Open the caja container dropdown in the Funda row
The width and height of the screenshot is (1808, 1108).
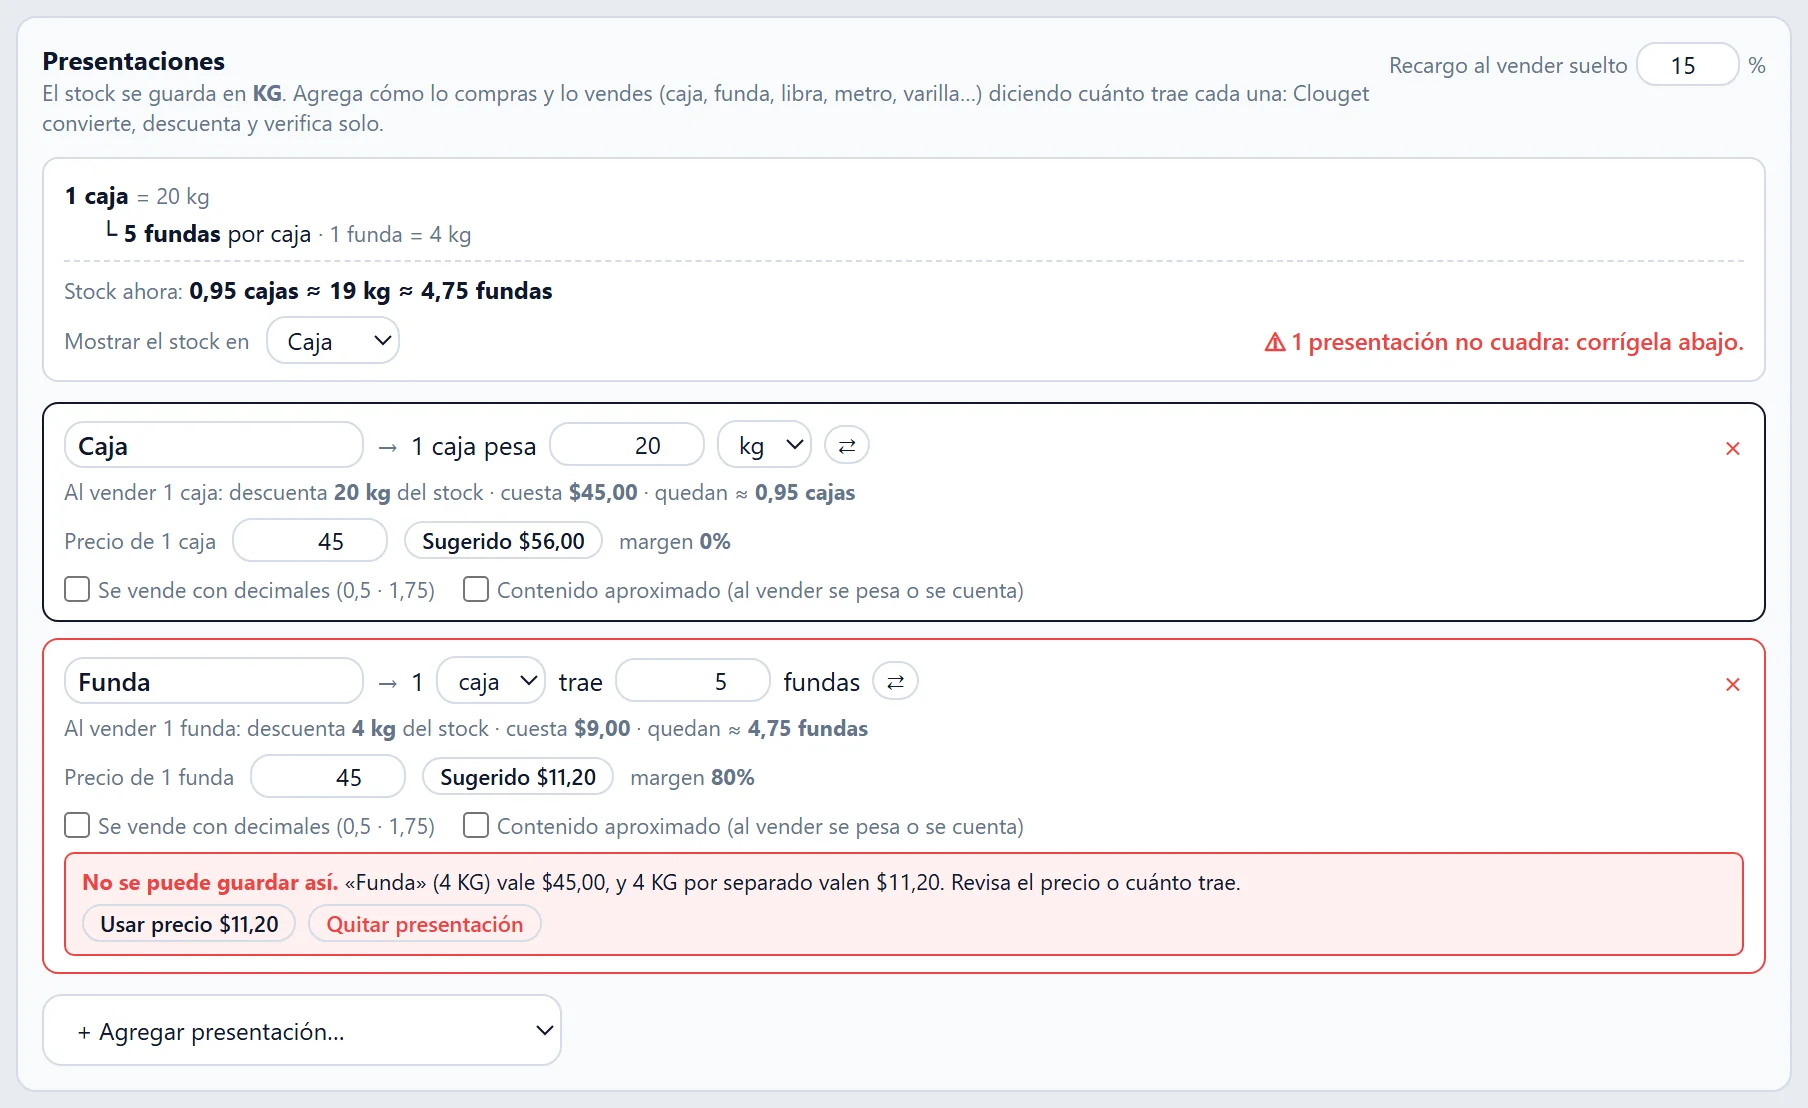coord(491,682)
